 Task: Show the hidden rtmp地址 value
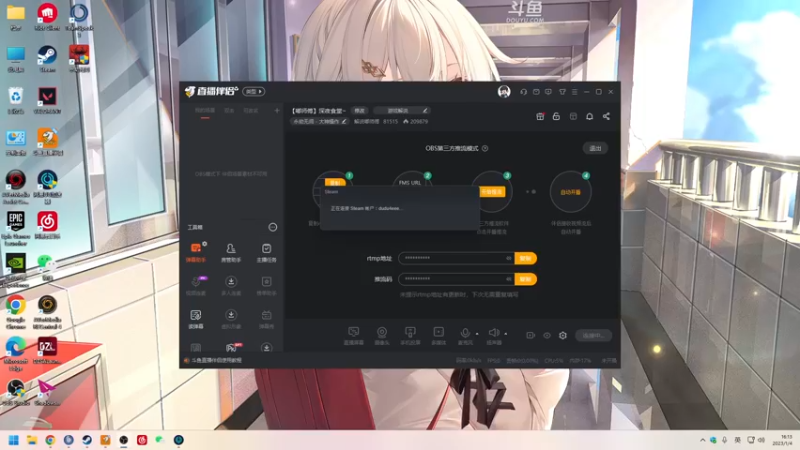point(509,258)
